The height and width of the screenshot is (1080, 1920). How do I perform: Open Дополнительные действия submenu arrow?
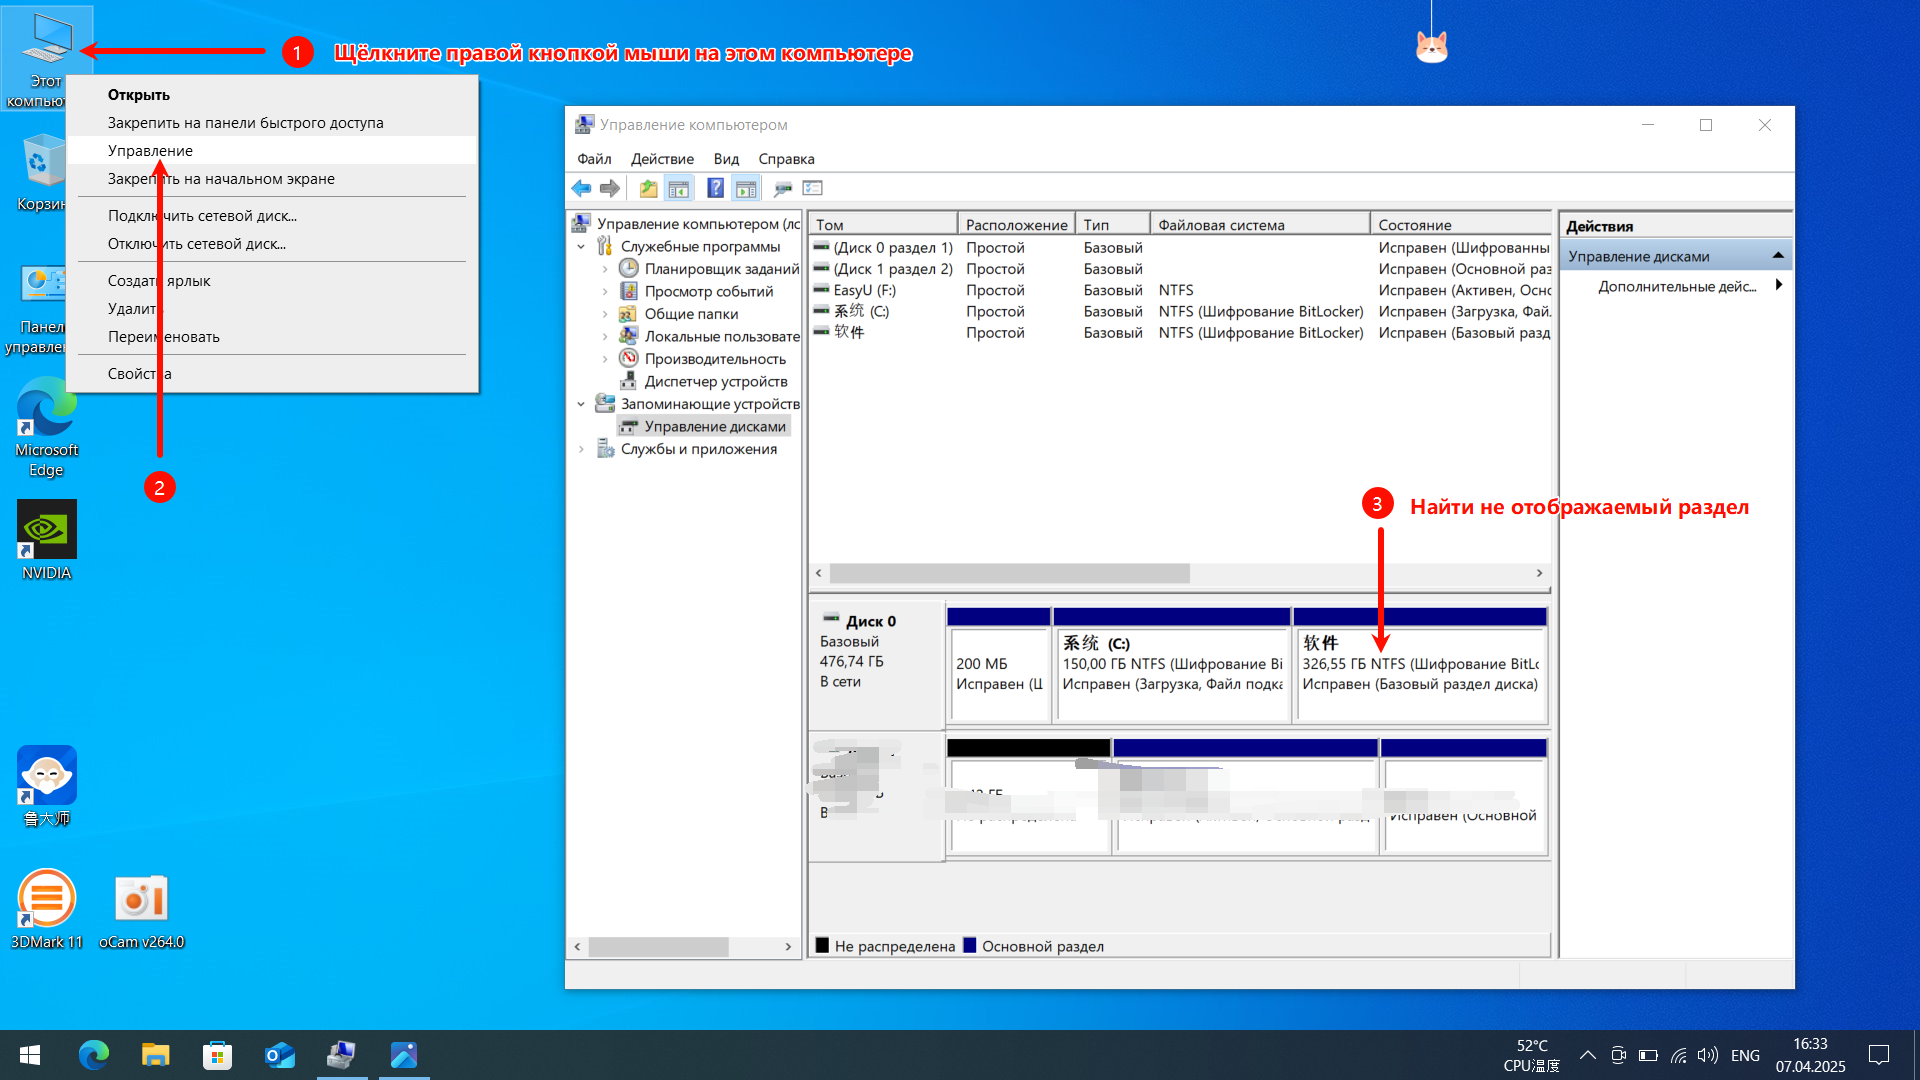pos(1778,286)
